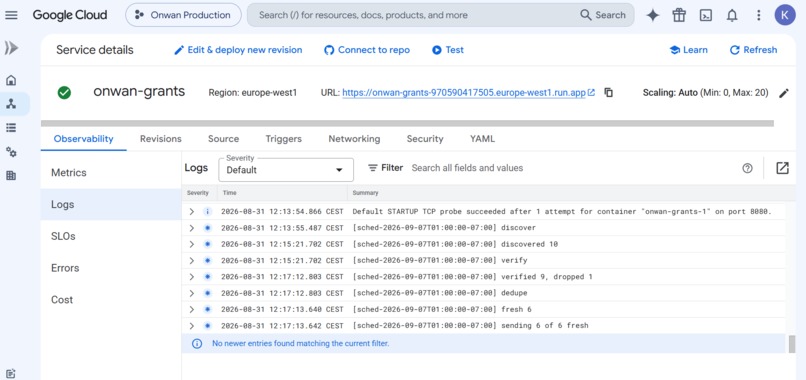806x380 pixels.
Task: Switch to the Security tab
Action: [425, 139]
